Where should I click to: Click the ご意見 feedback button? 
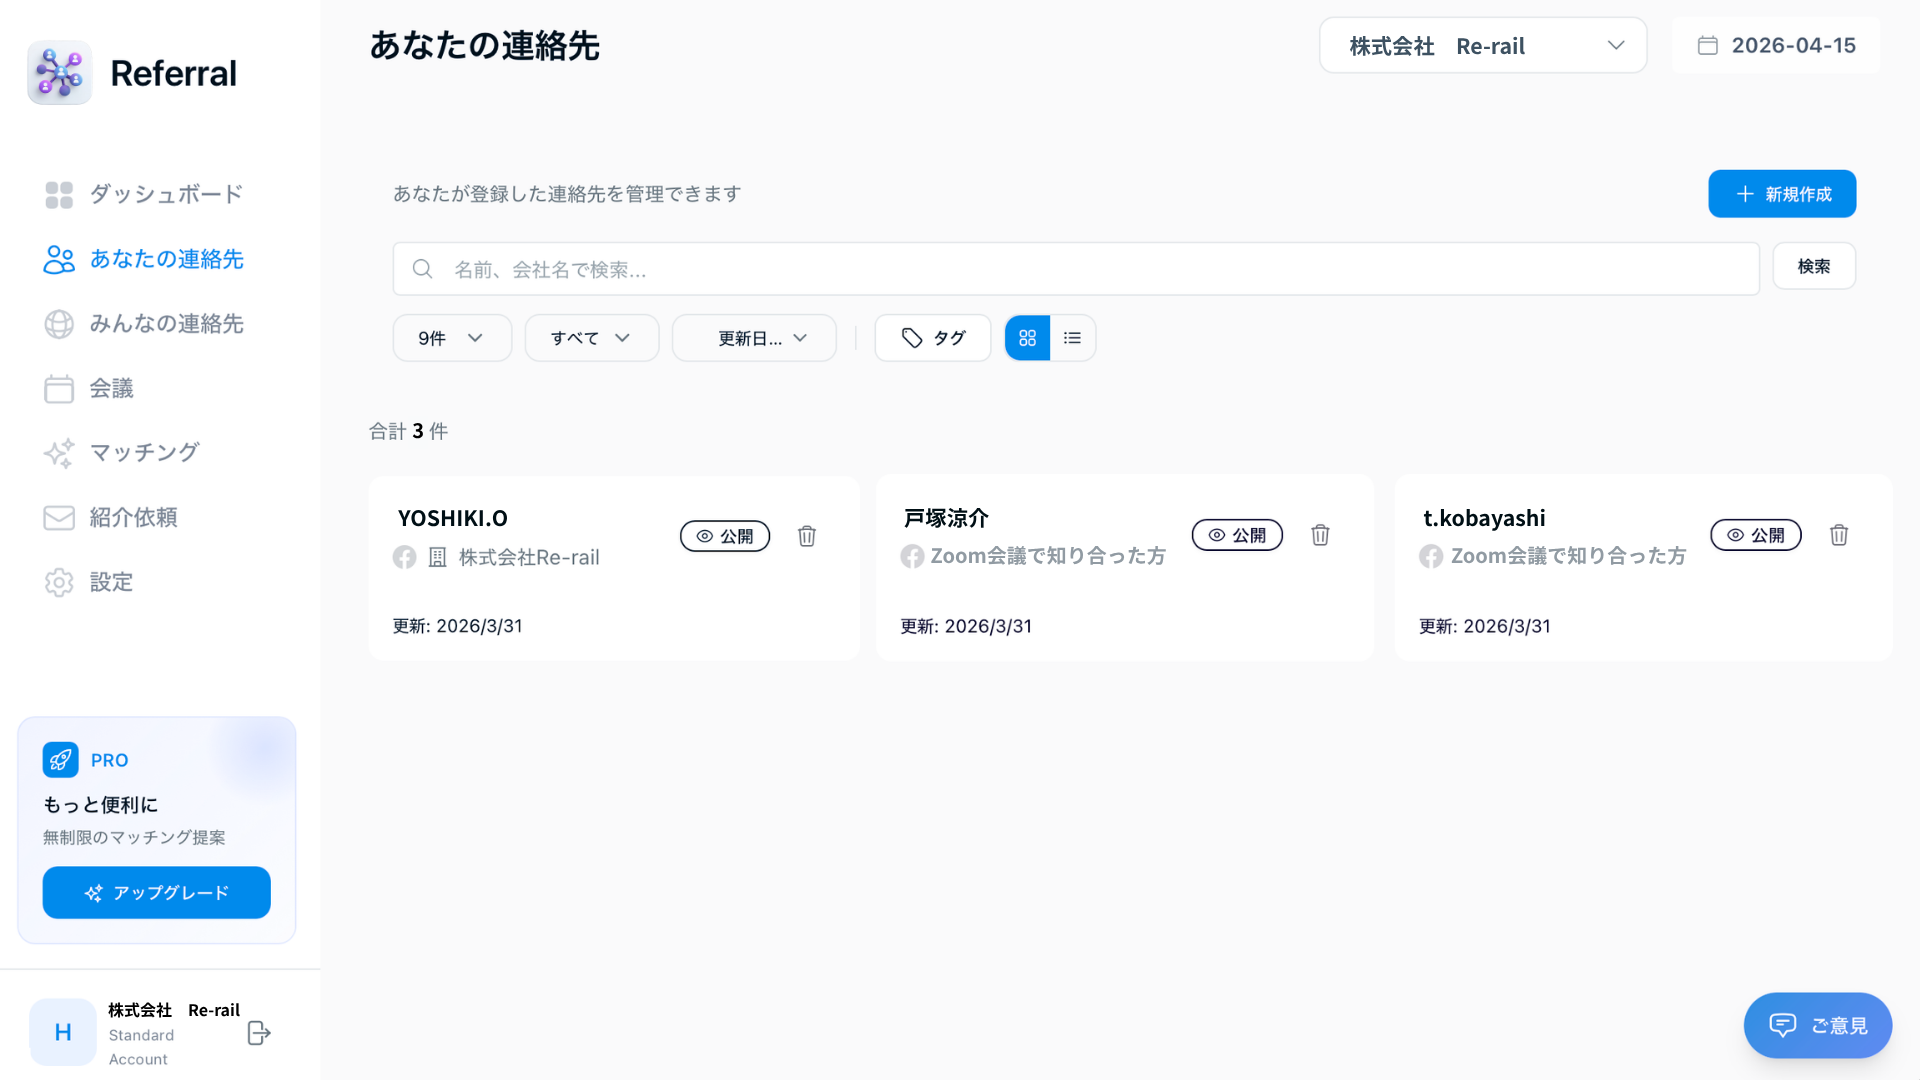click(x=1818, y=1025)
